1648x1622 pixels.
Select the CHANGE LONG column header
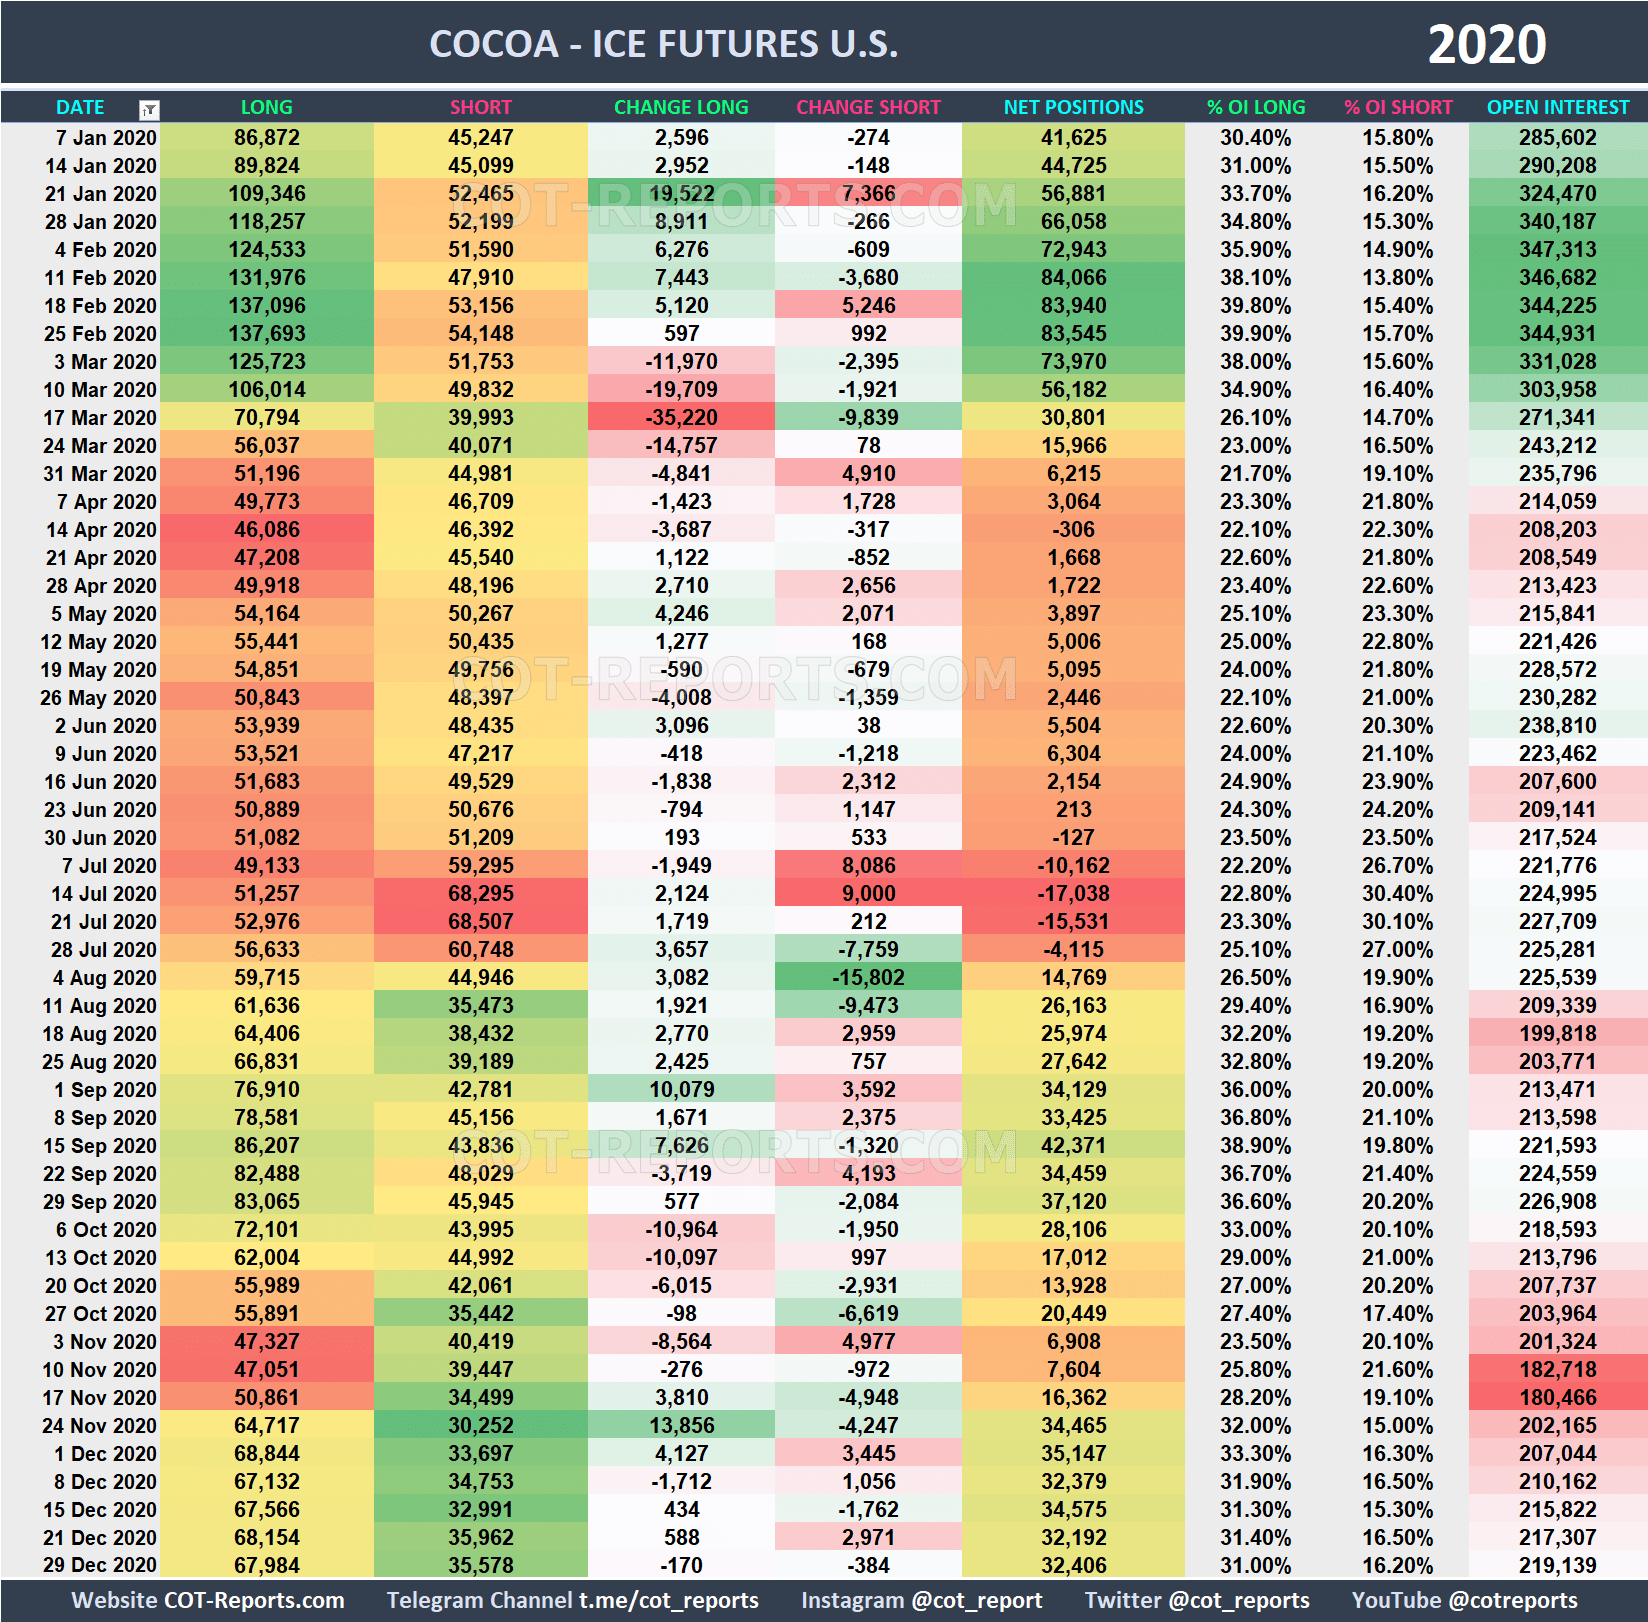680,107
